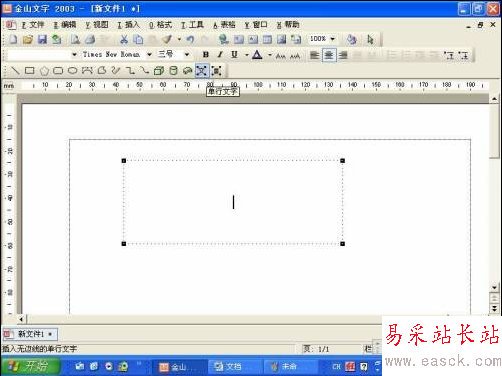Image resolution: width=502 pixels, height=376 pixels.
Task: Click the format painter brush icon
Action: click(167, 39)
